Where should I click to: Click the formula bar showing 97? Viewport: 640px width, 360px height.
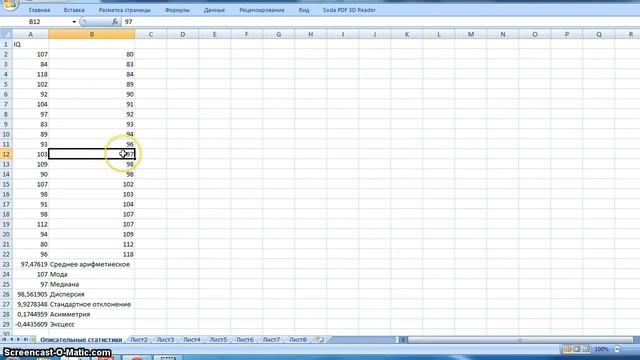pyautogui.click(x=380, y=22)
